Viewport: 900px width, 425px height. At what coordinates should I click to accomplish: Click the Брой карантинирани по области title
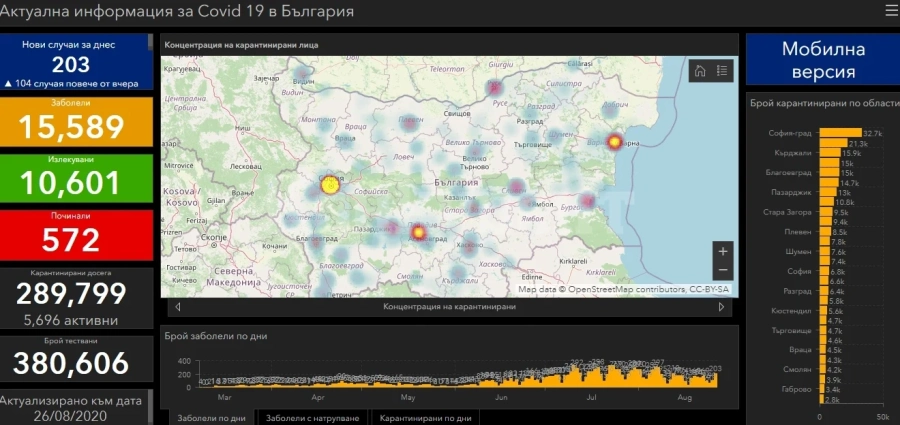click(825, 103)
